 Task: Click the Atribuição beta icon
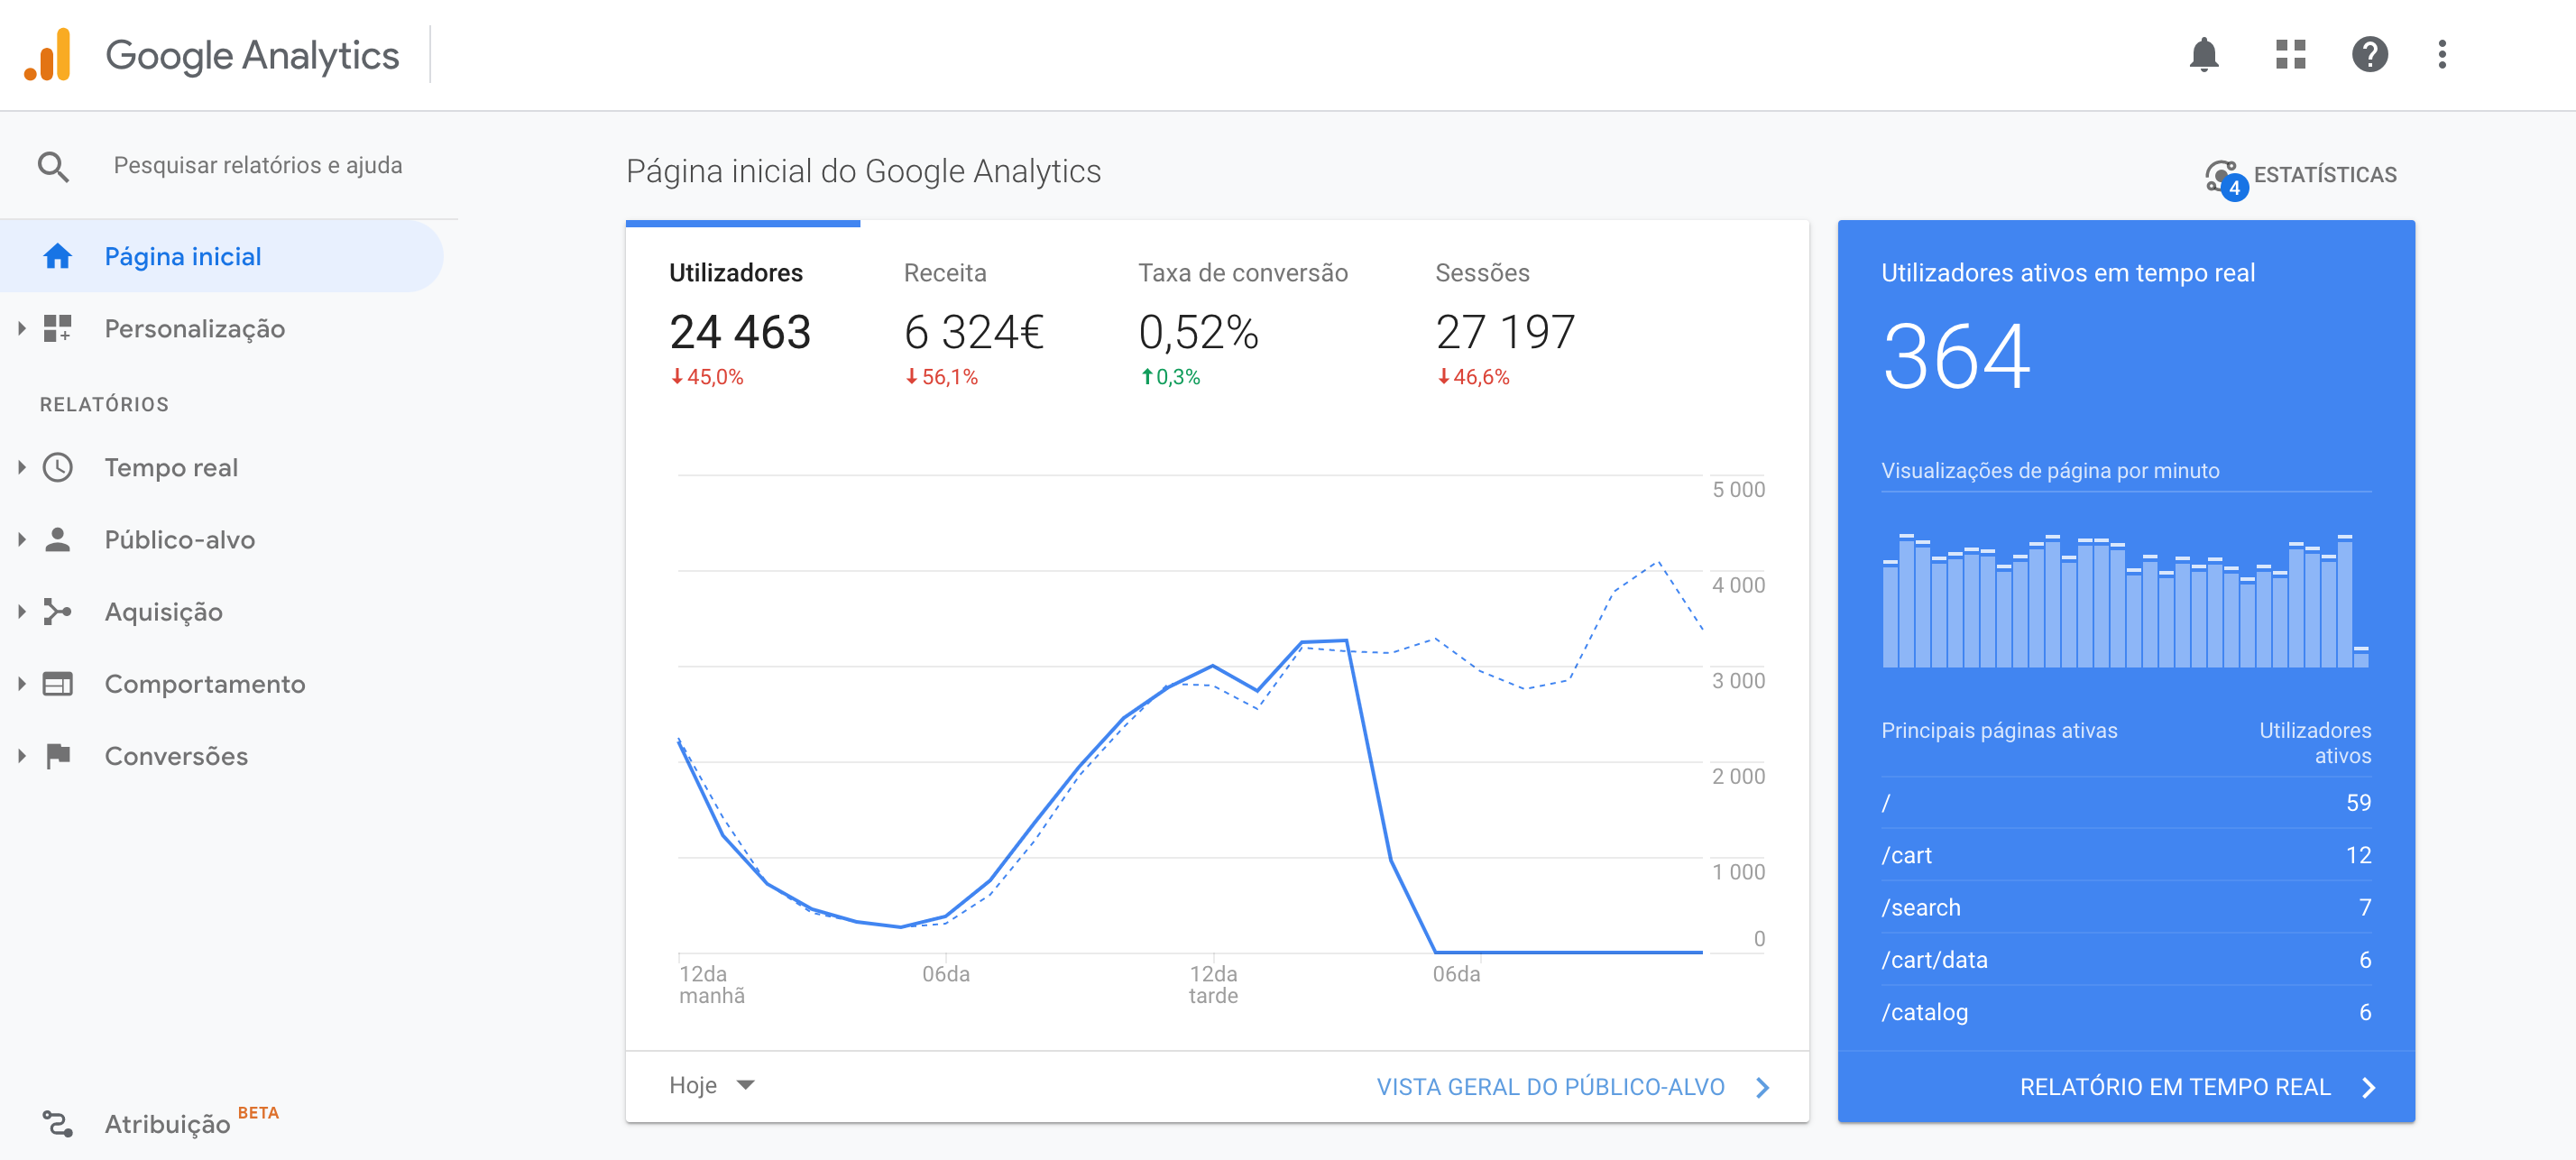(x=57, y=1124)
